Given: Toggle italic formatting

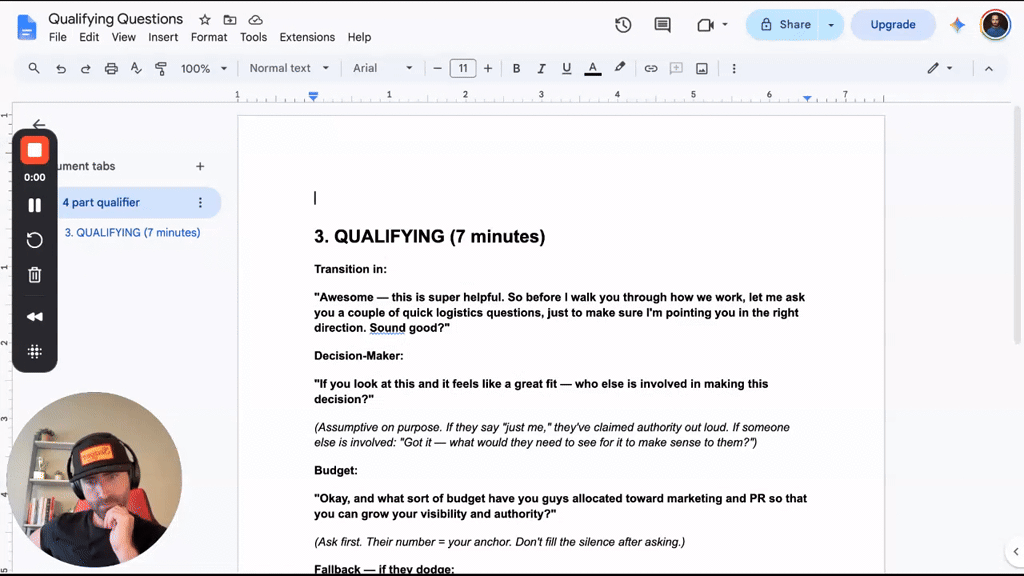Looking at the screenshot, I should pyautogui.click(x=541, y=68).
